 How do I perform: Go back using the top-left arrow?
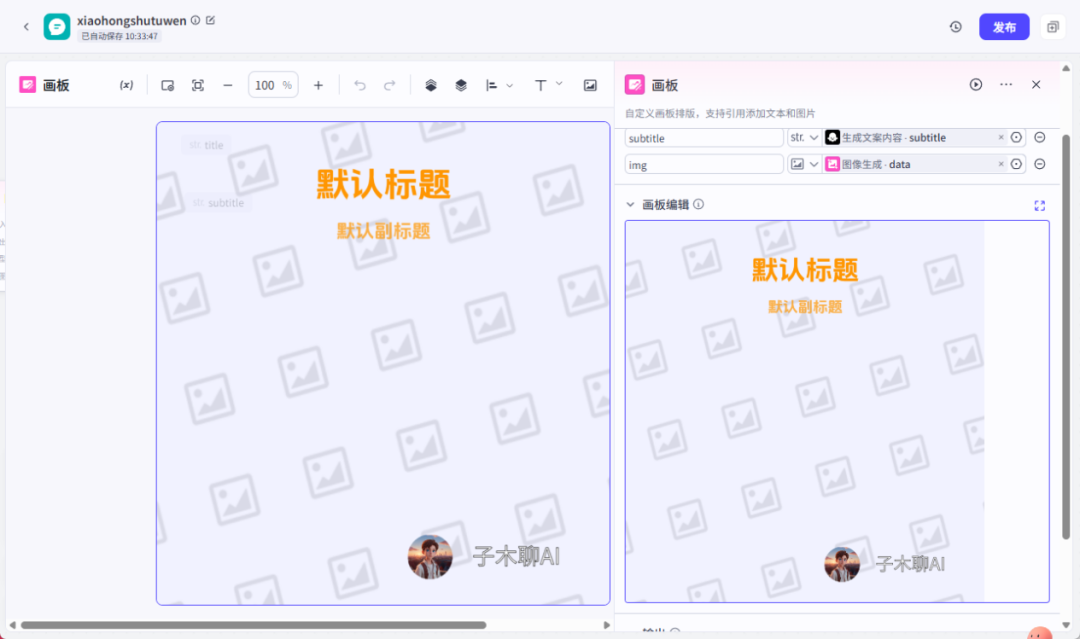click(x=26, y=27)
